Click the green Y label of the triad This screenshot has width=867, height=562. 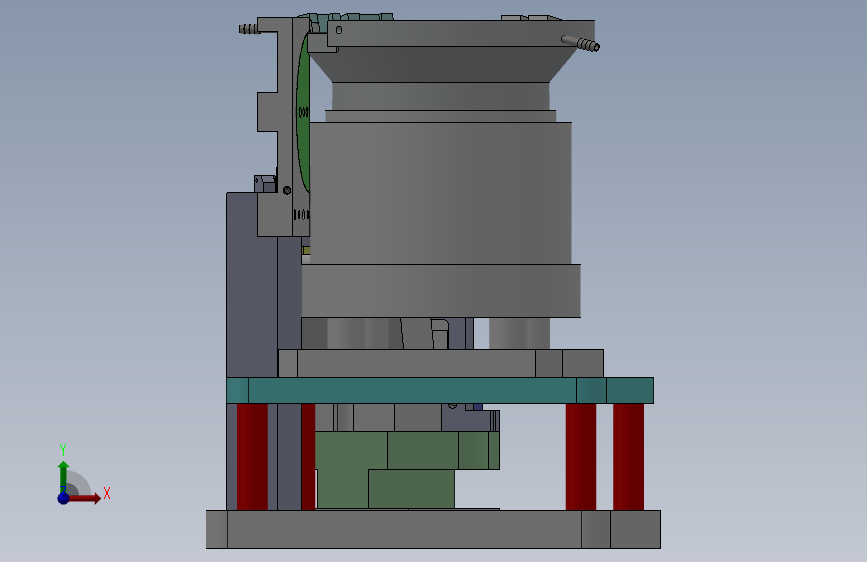63,450
